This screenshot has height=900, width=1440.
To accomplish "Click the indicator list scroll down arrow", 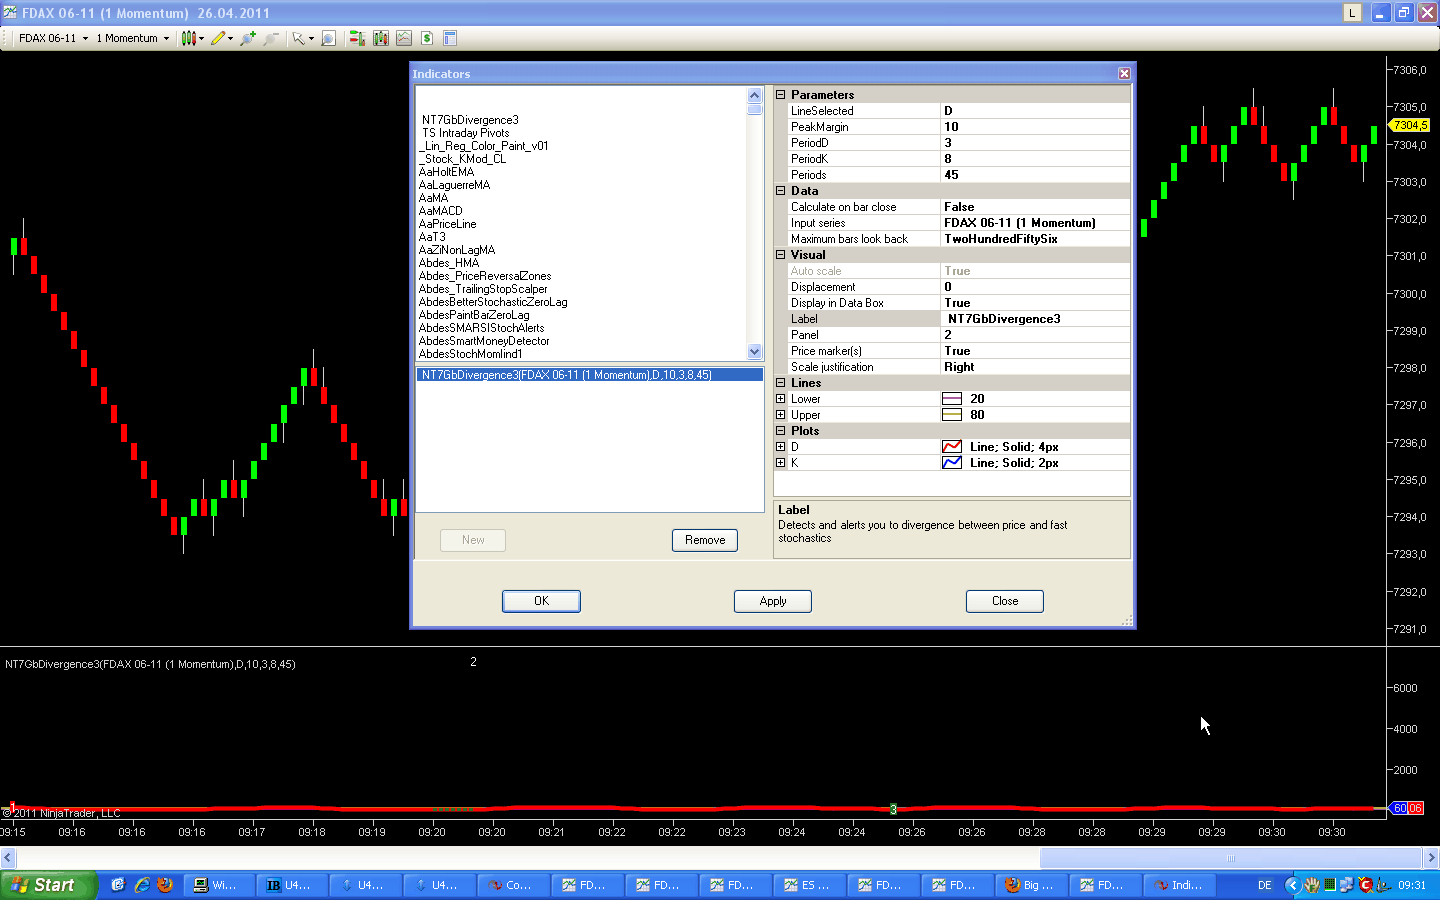I will (755, 351).
